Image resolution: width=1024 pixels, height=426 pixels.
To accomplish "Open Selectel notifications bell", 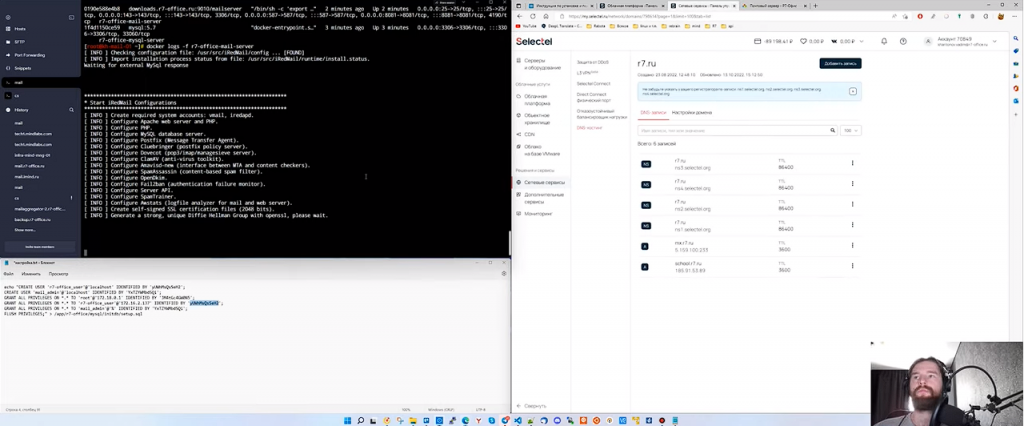I will [884, 41].
